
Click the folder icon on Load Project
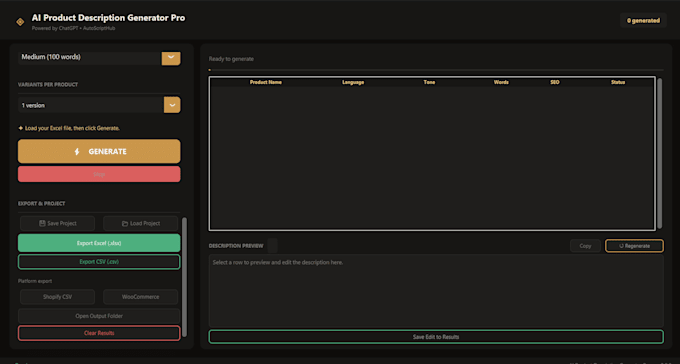(x=125, y=224)
